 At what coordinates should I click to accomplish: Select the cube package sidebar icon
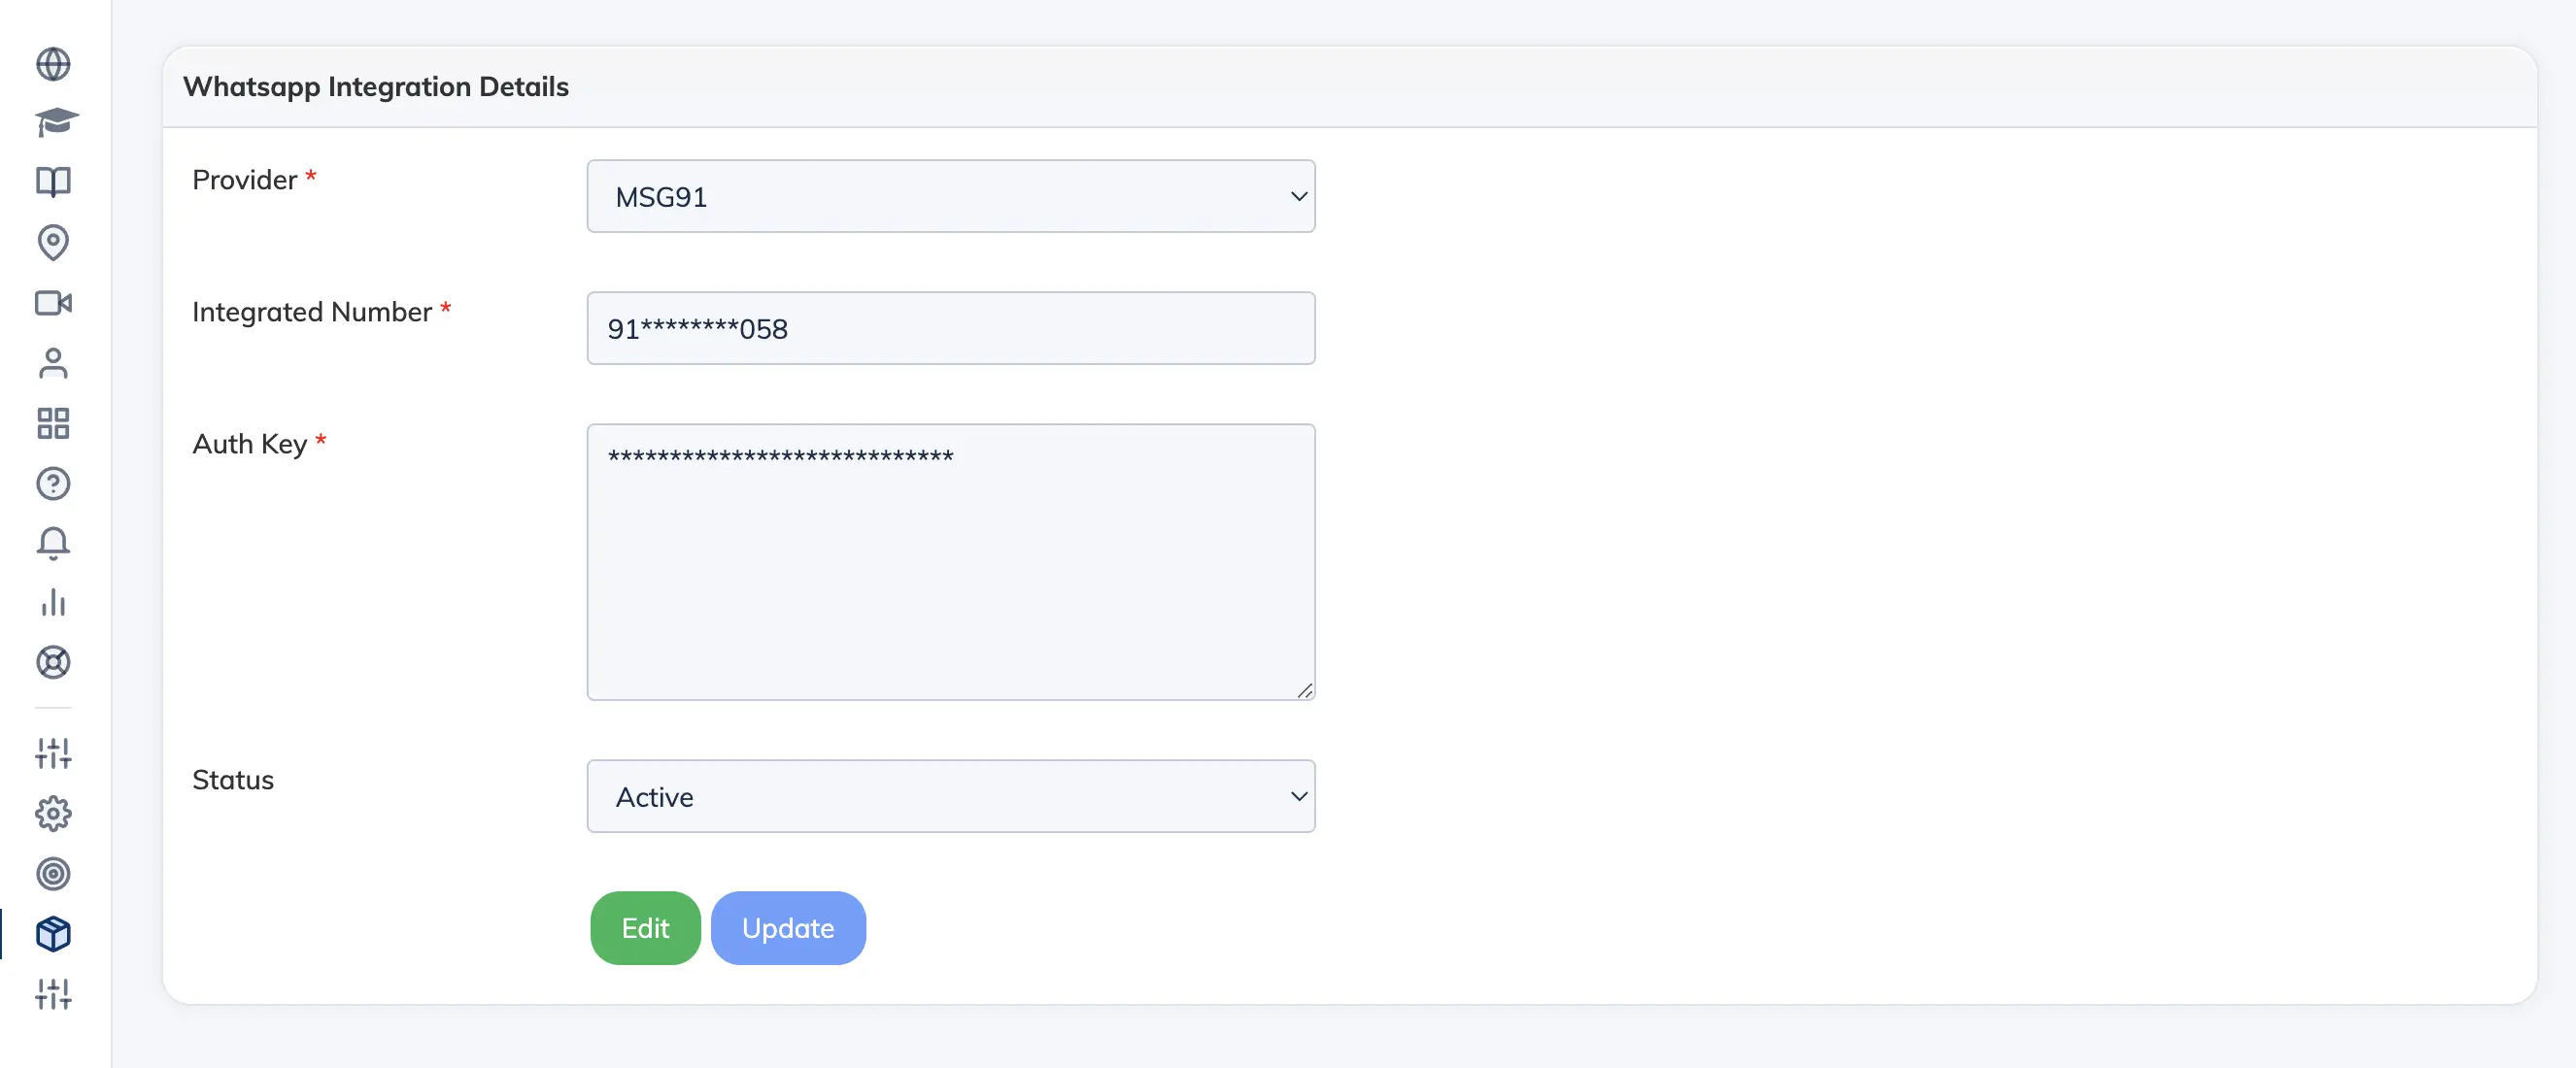click(x=53, y=934)
